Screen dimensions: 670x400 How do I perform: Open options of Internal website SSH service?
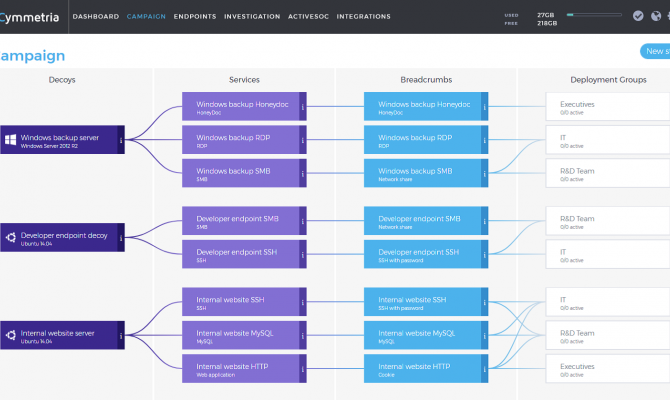tap(303, 302)
